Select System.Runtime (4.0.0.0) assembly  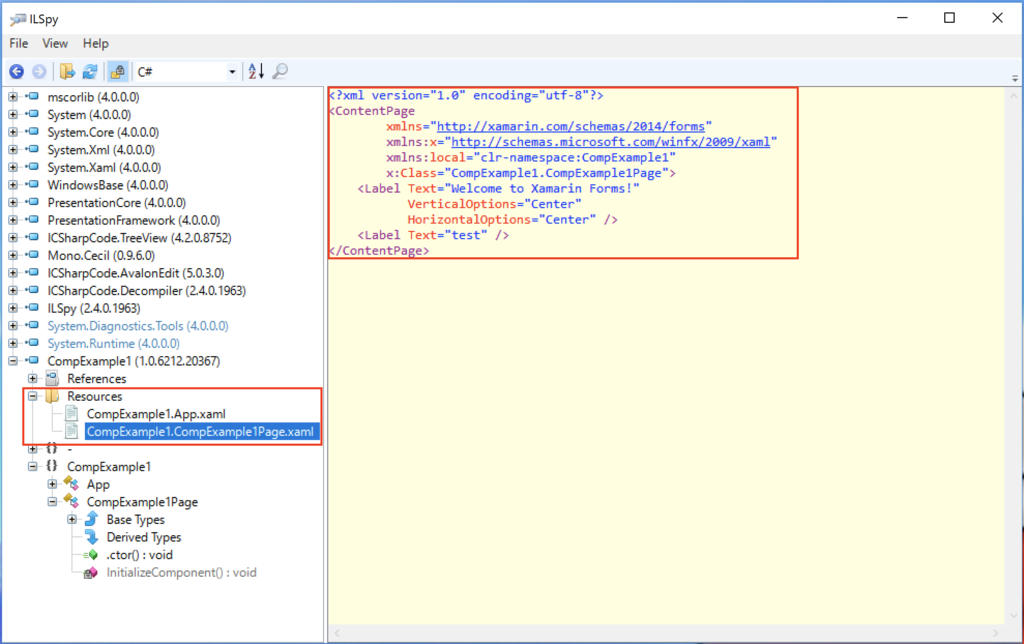pos(114,344)
